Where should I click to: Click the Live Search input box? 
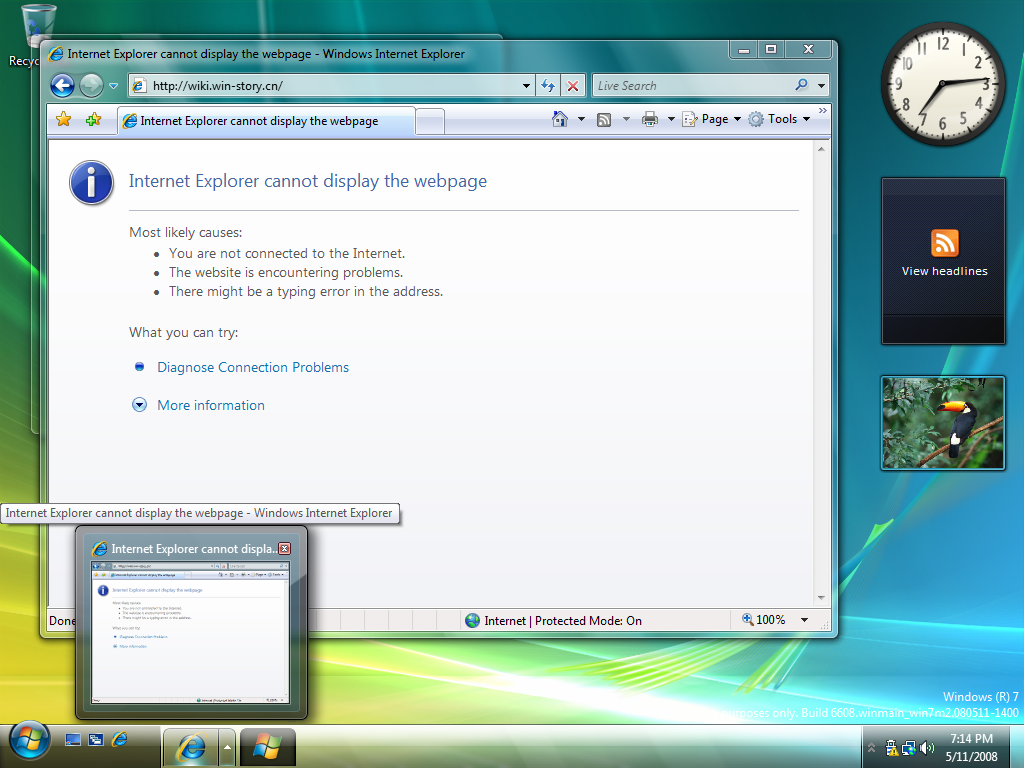[x=692, y=86]
